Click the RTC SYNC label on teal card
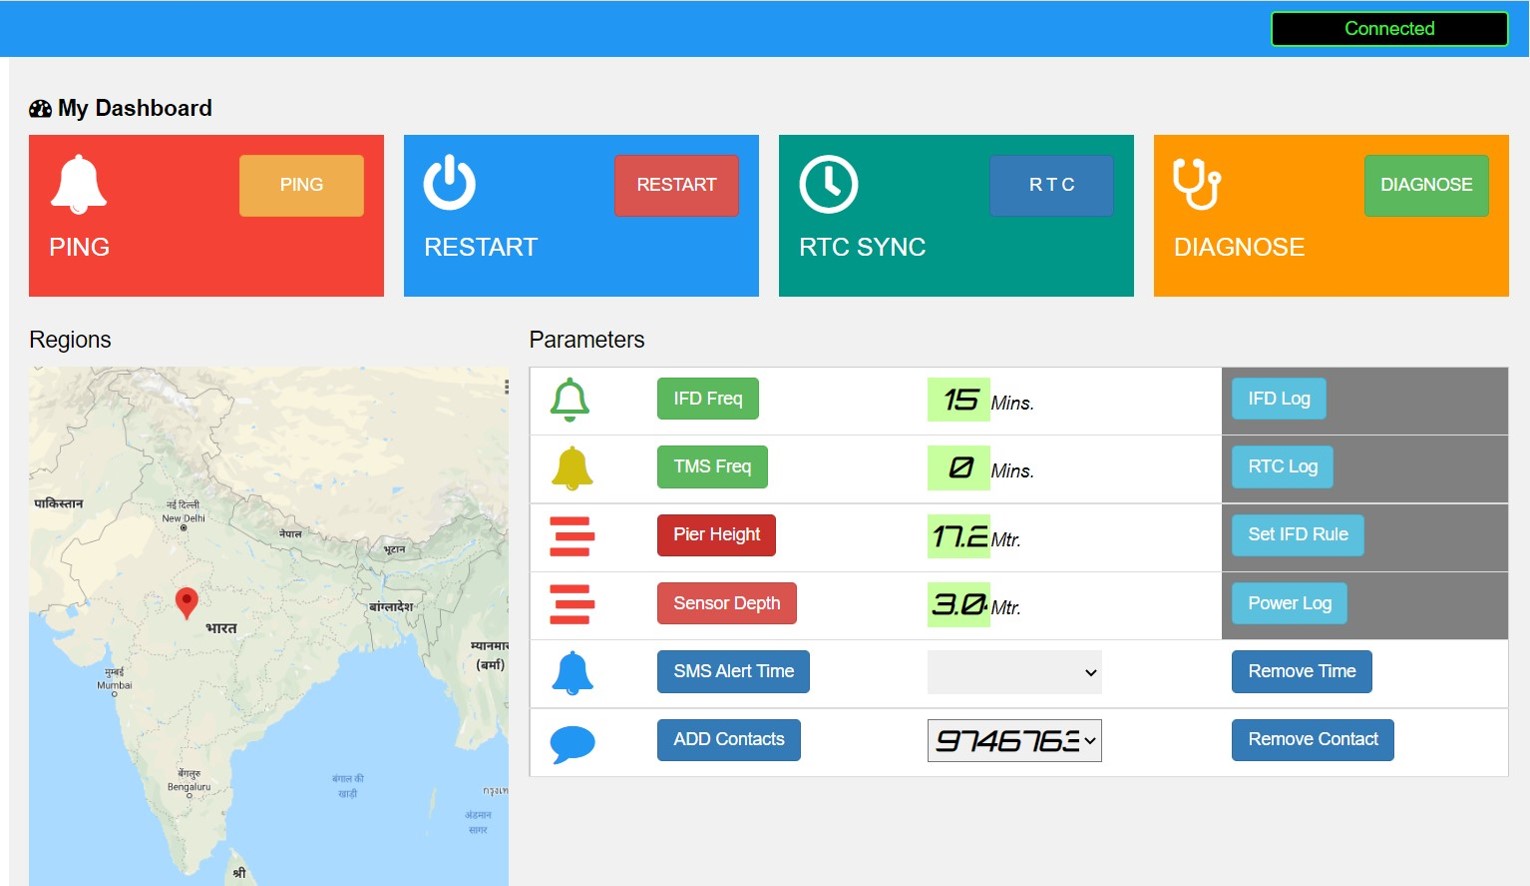This screenshot has width=1530, height=886. [862, 247]
